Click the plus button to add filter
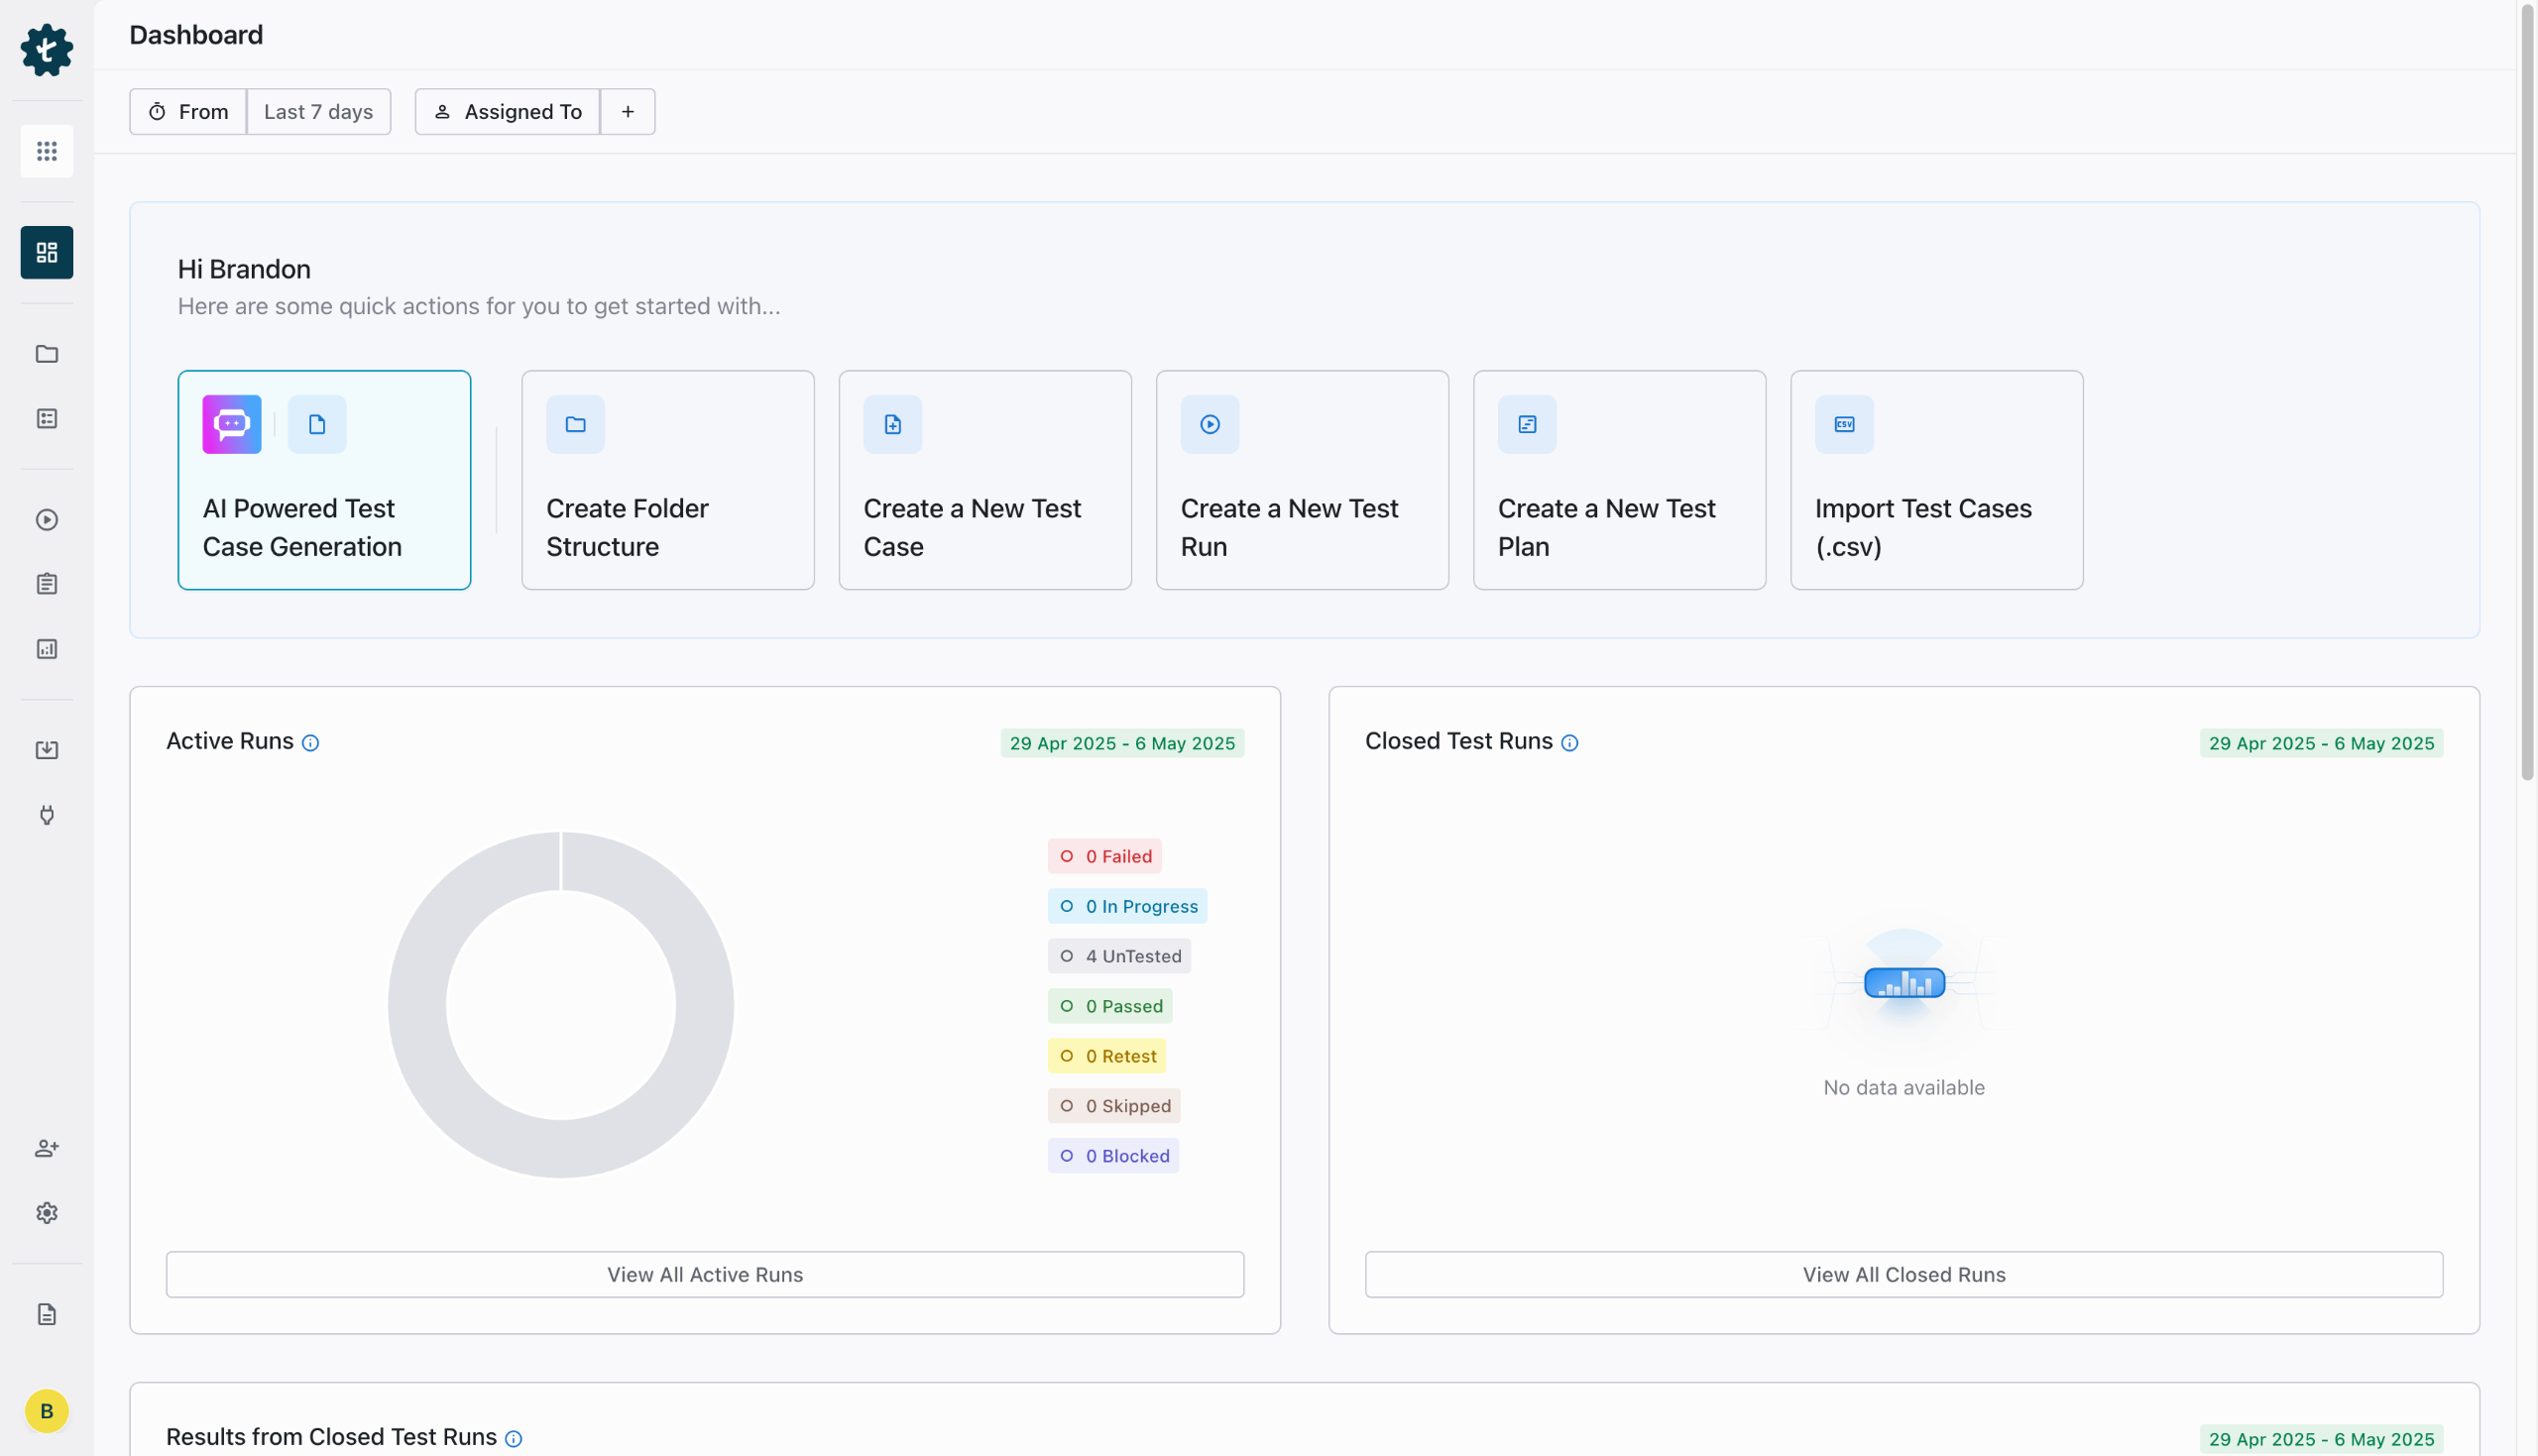Viewport: 2538px width, 1456px height. (x=627, y=112)
